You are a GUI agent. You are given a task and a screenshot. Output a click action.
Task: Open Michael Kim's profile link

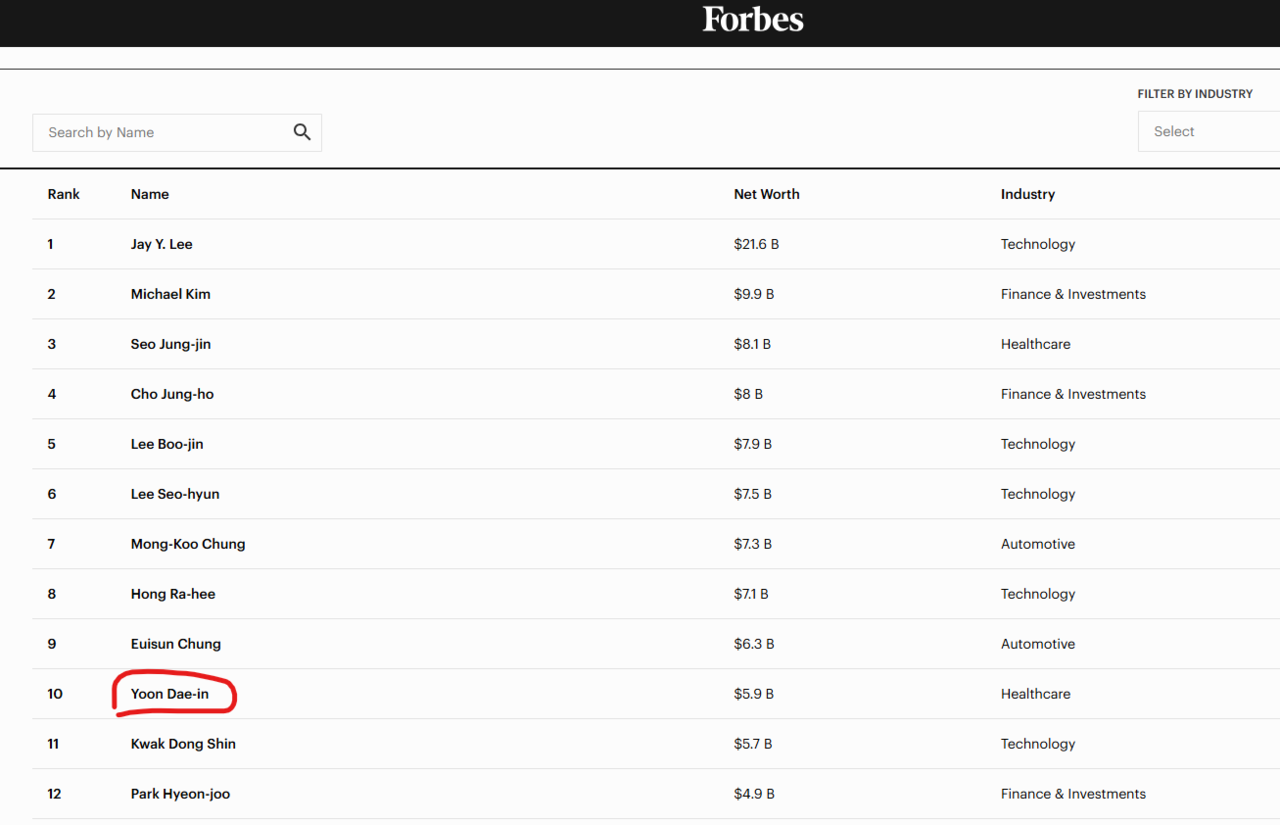170,294
